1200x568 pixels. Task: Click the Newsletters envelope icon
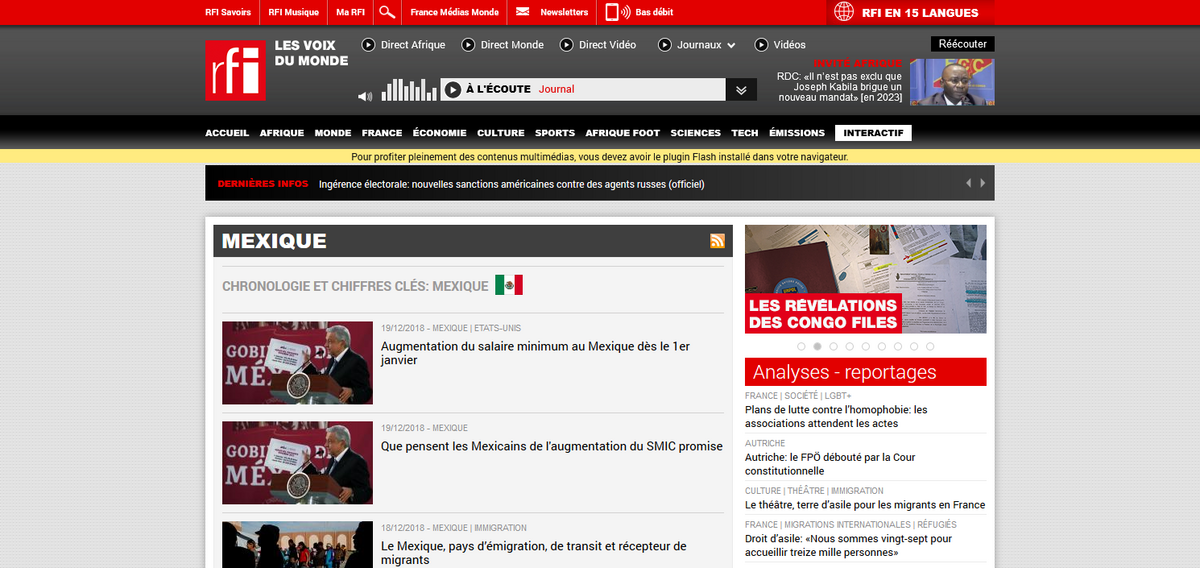[x=523, y=12]
